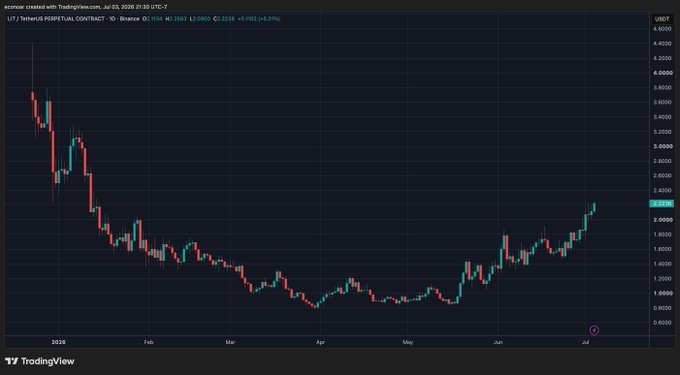This screenshot has width=680, height=375.
Task: Click the current price label 2.2236
Action: (x=661, y=204)
